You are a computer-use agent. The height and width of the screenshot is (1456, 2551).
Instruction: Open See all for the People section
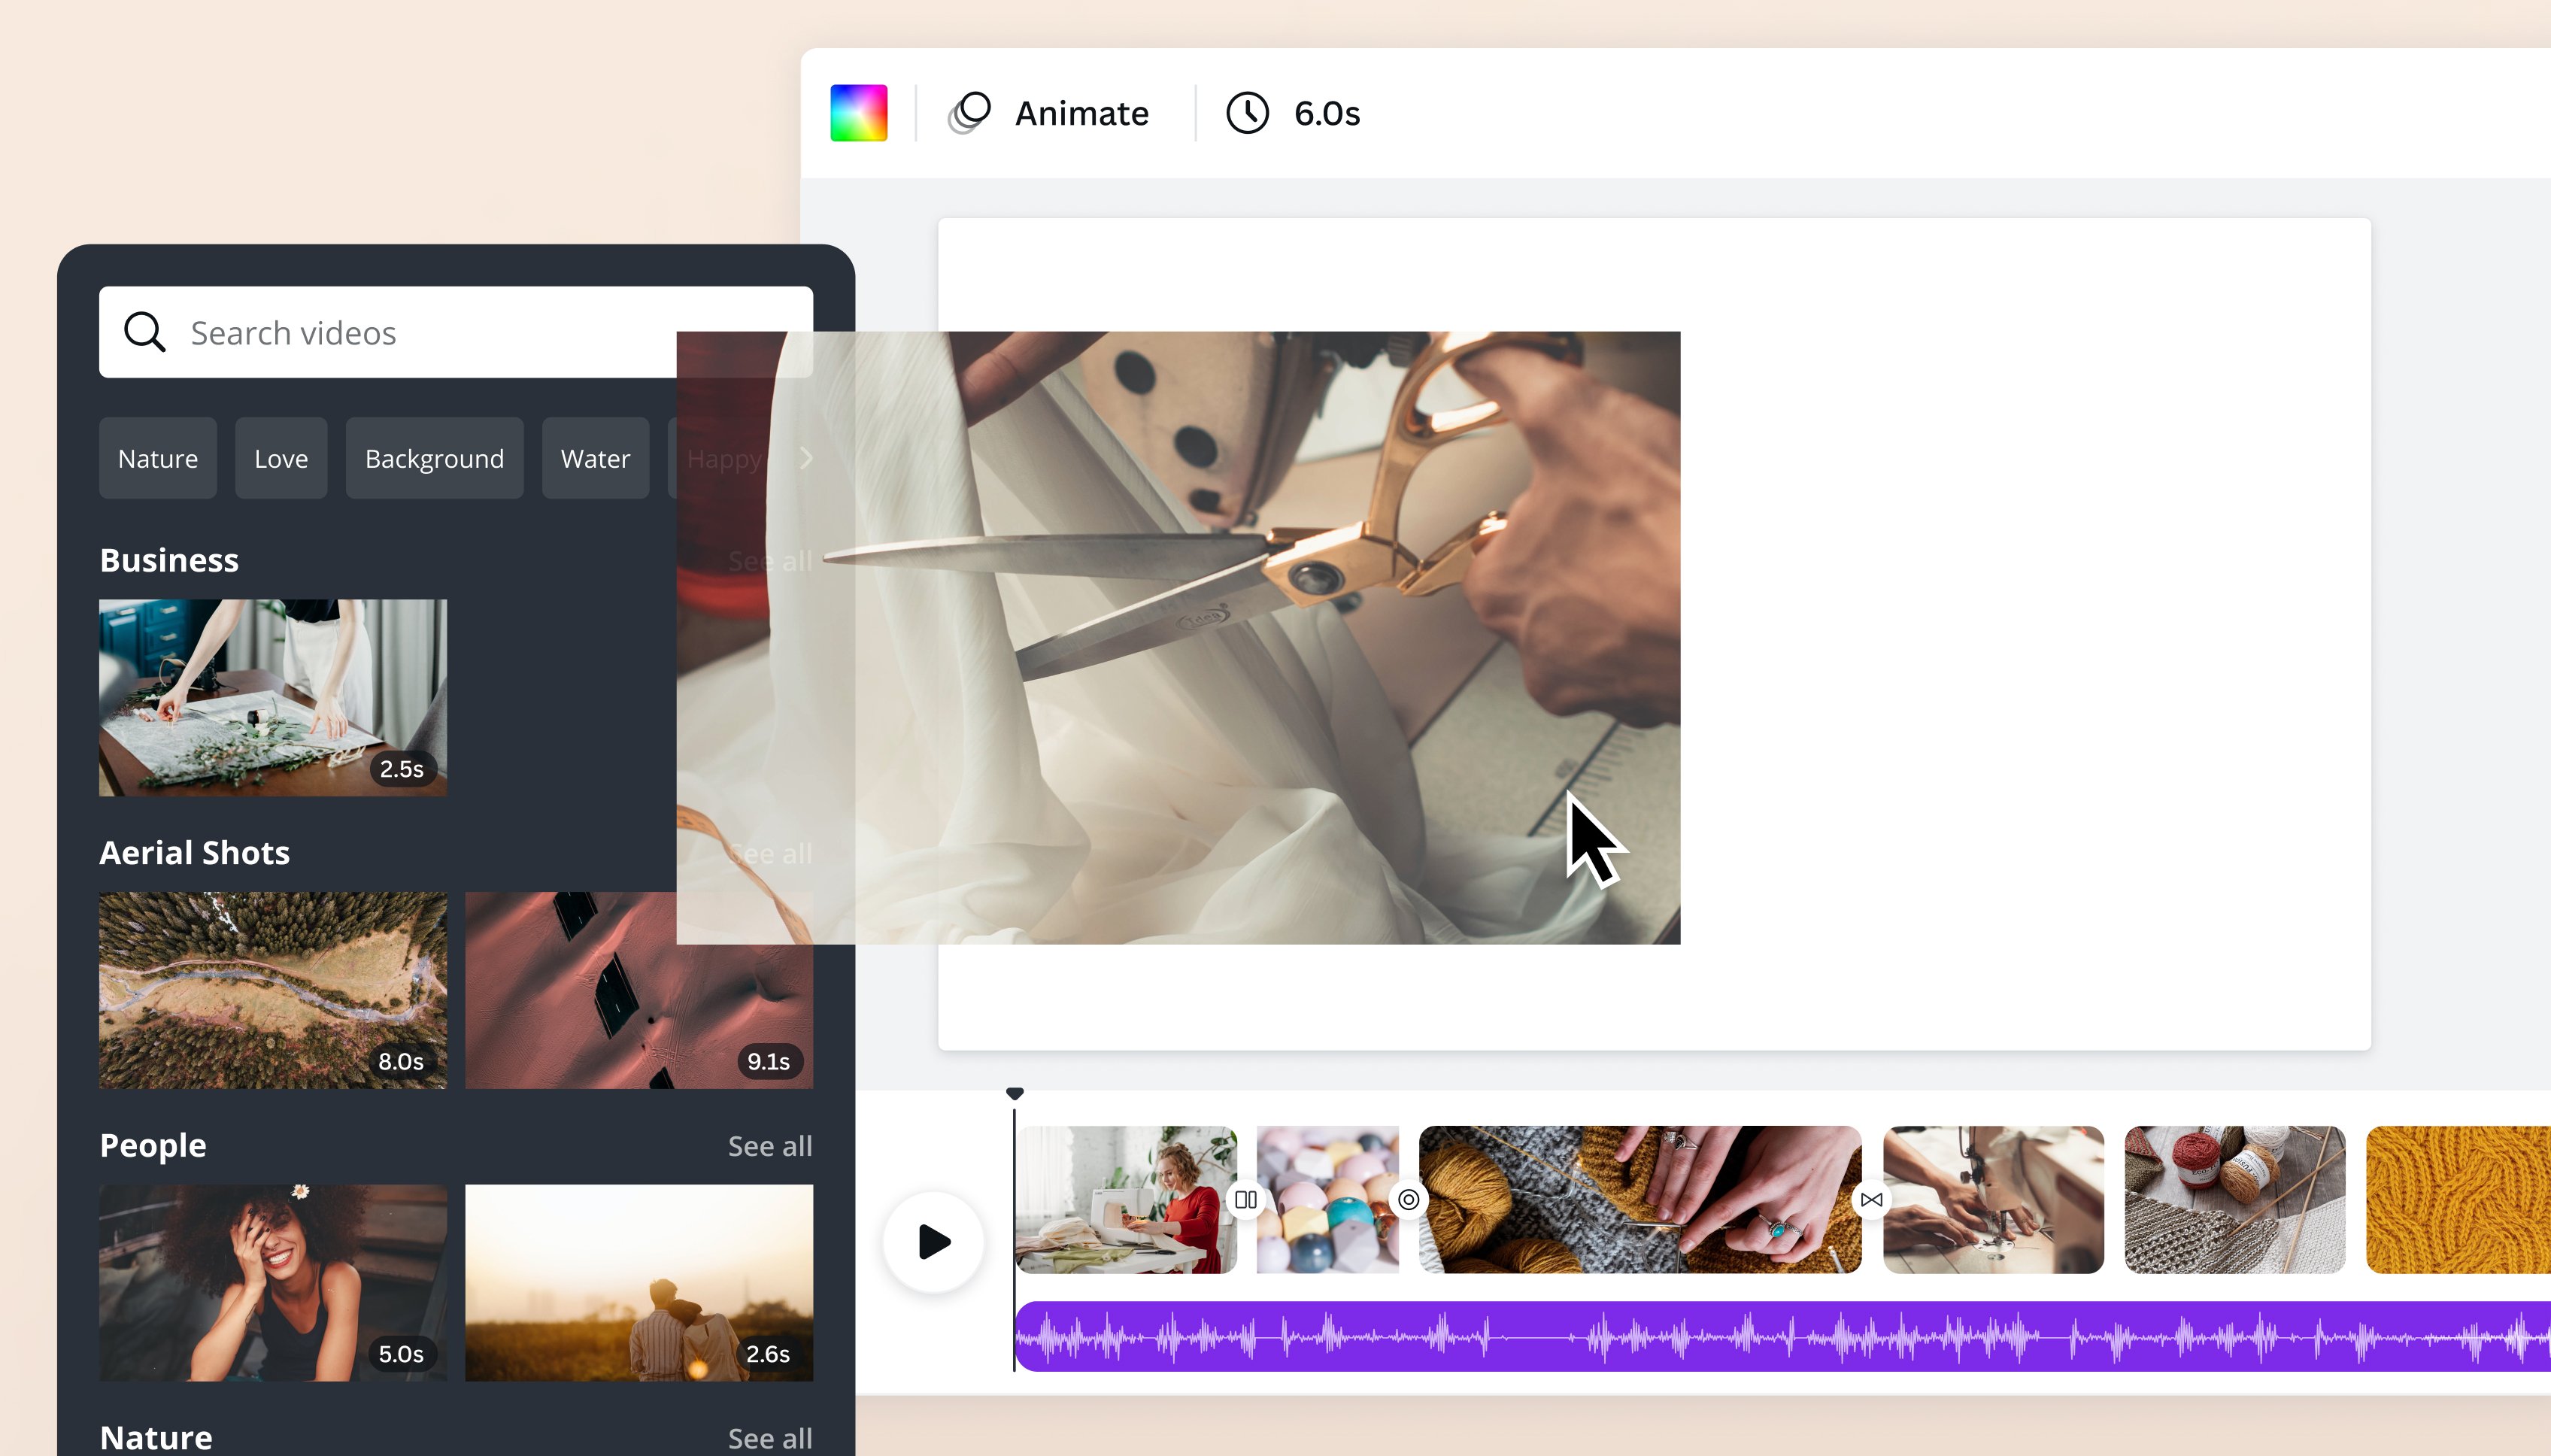pos(770,1146)
